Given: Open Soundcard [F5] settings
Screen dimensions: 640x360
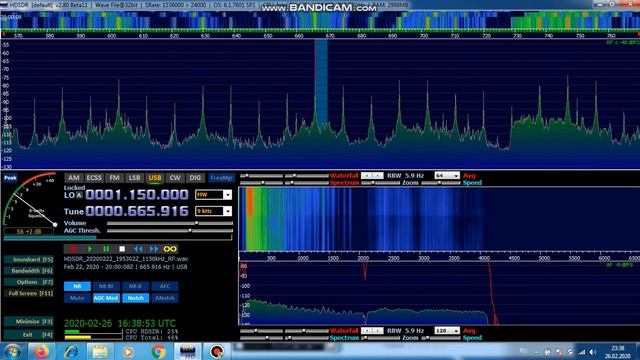Looking at the screenshot, I should (x=29, y=260).
